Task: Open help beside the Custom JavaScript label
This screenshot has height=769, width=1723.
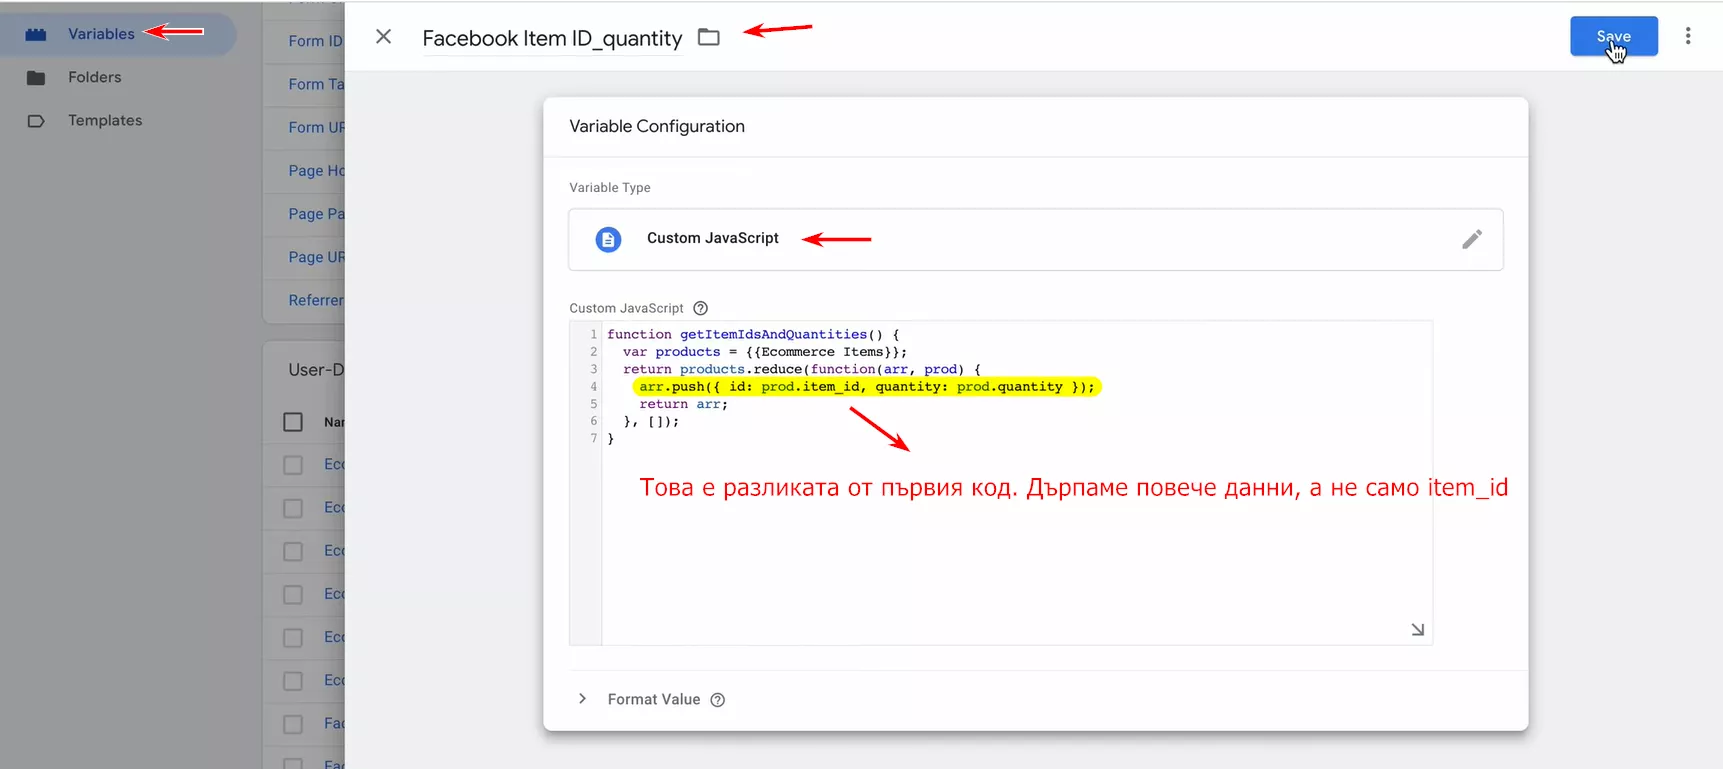Action: (701, 308)
